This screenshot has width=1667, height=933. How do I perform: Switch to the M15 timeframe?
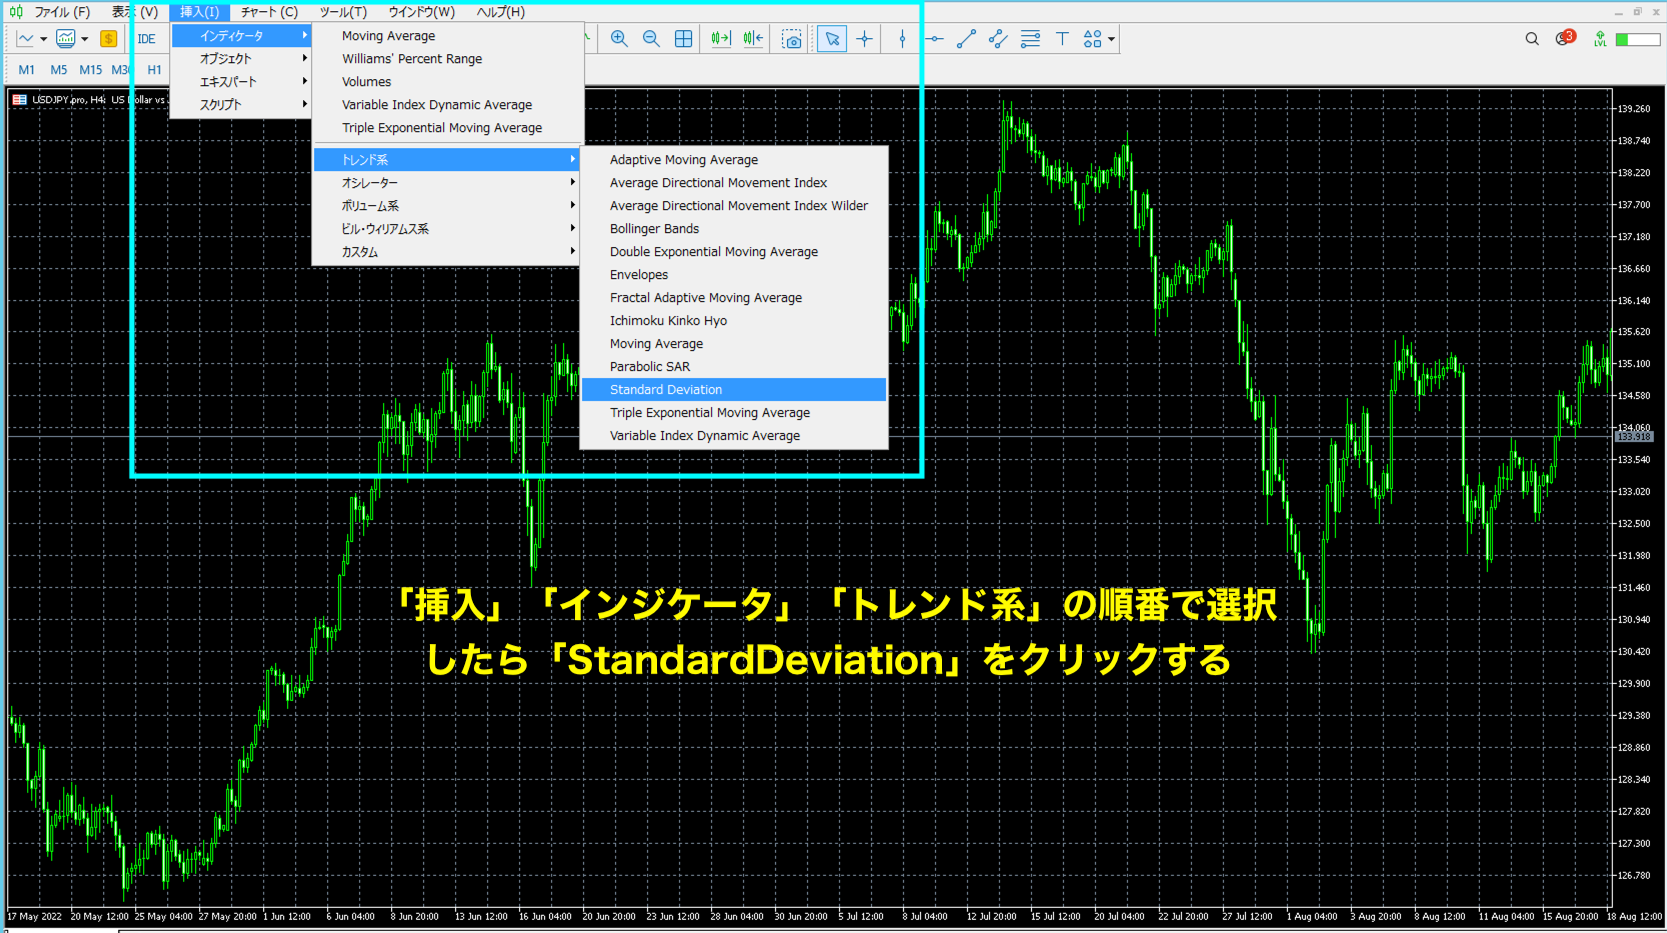point(90,70)
